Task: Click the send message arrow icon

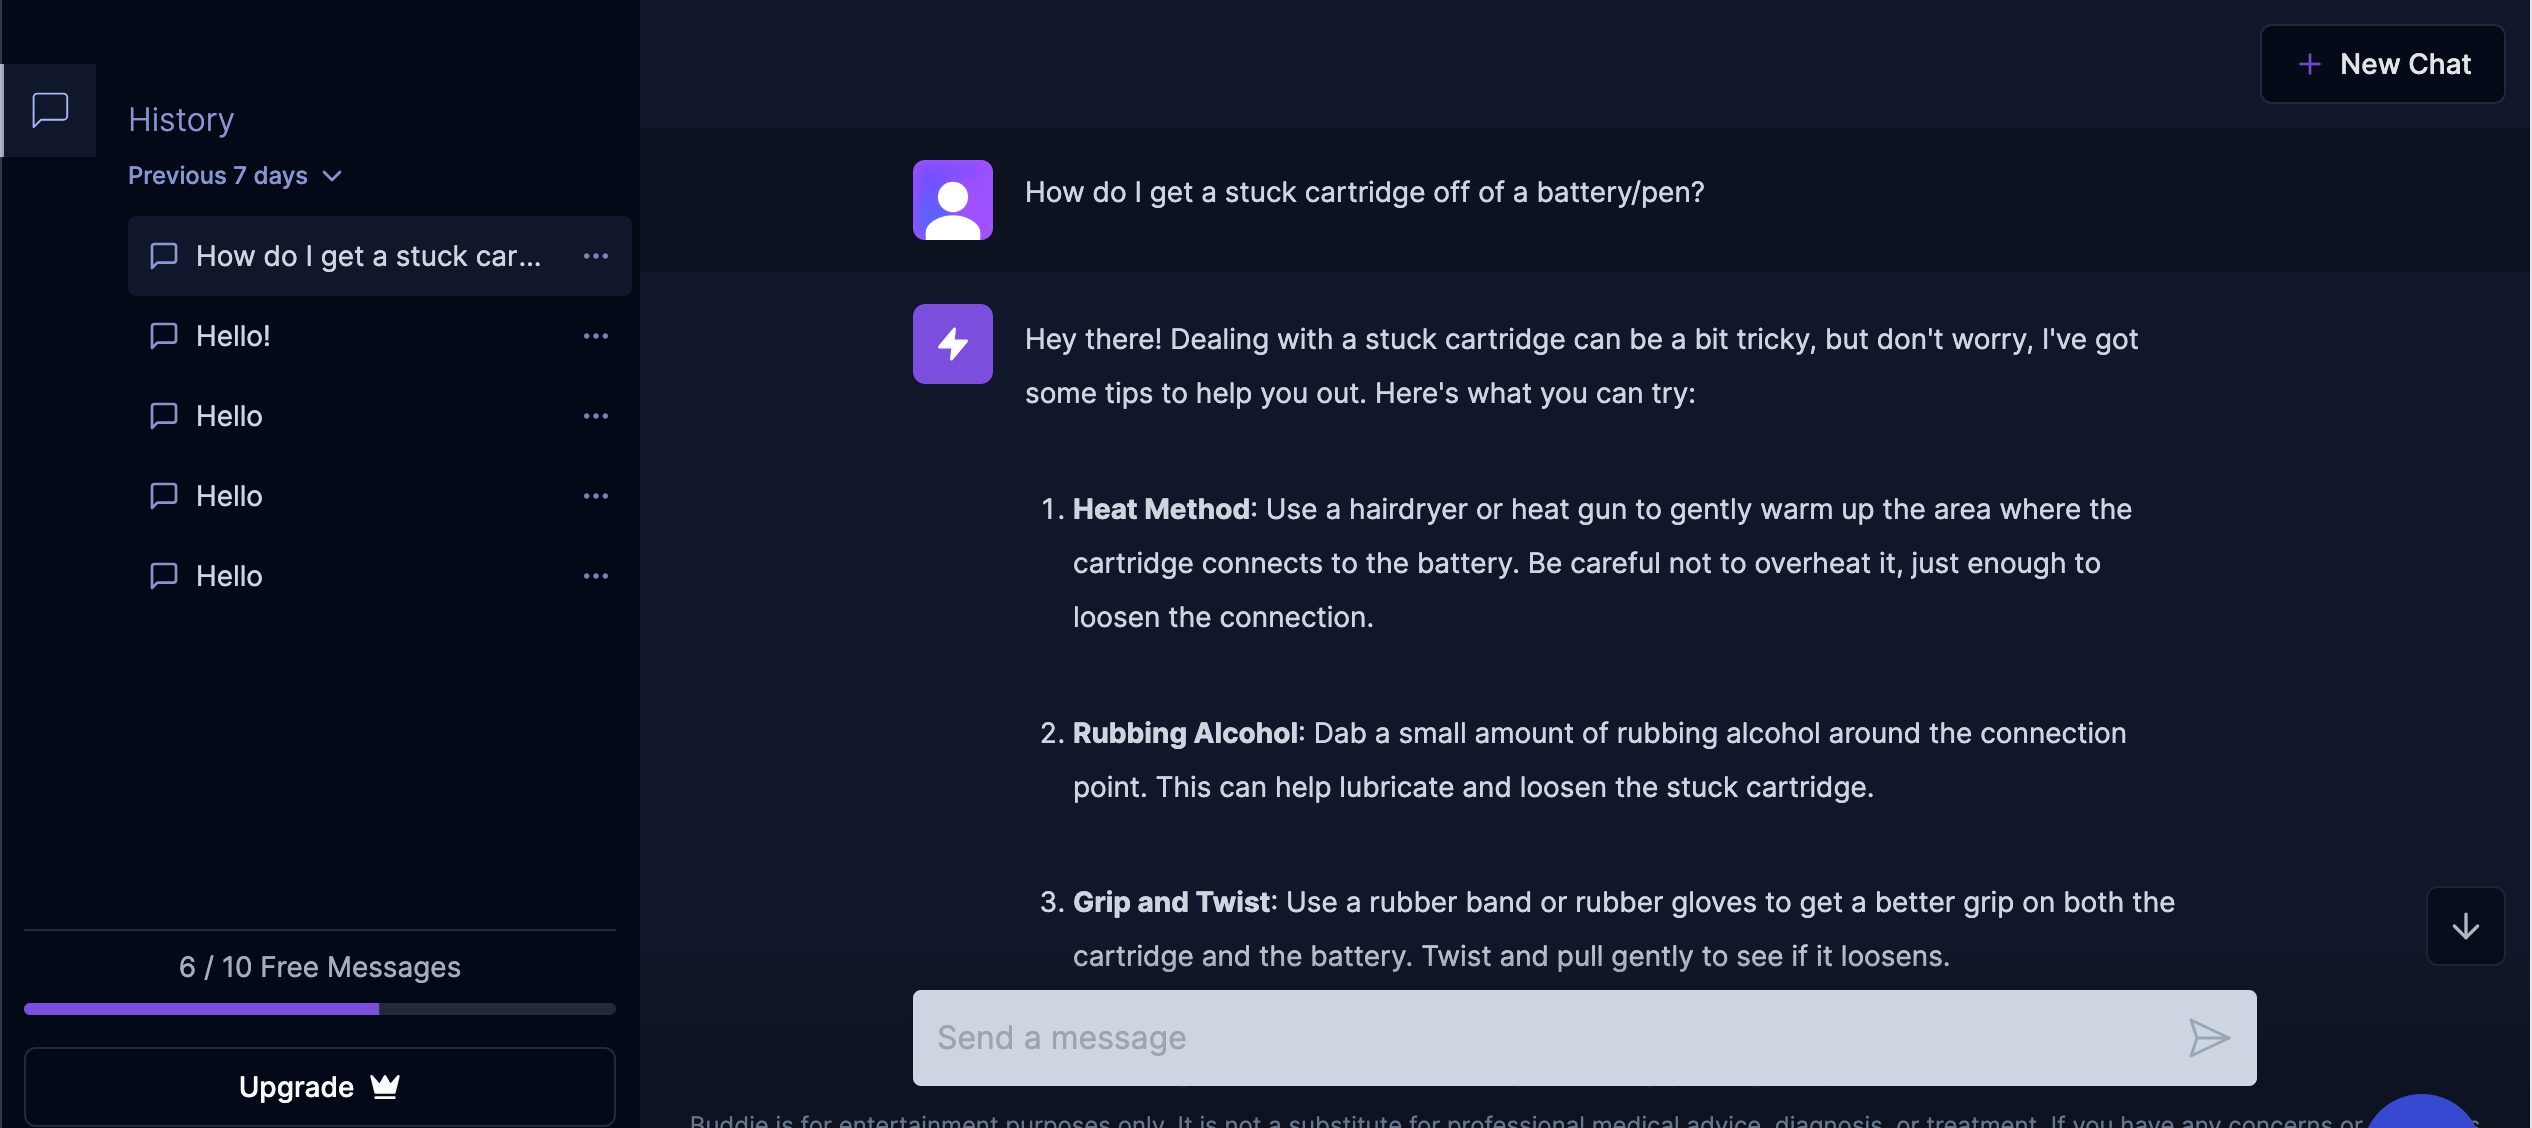Action: 2208,1038
